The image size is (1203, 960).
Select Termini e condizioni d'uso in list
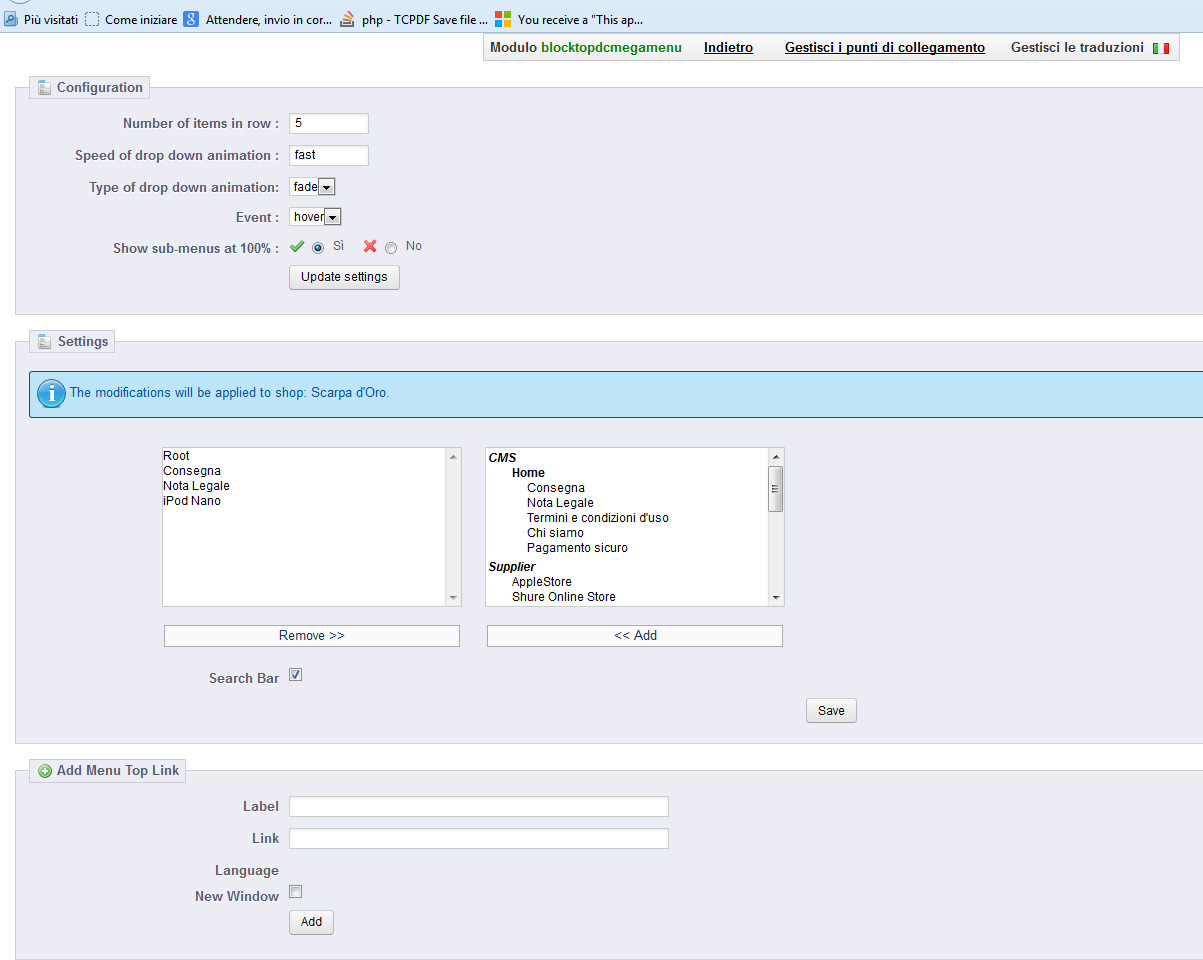[x=598, y=518]
